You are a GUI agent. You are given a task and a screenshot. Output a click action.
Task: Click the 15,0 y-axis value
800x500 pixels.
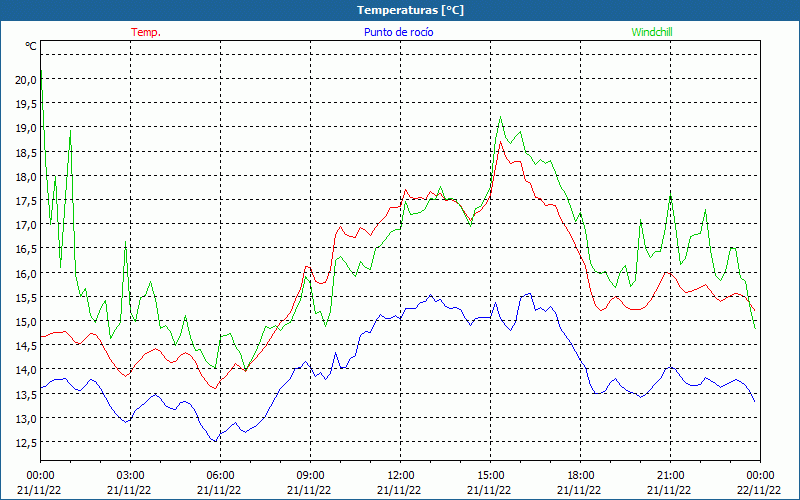click(27, 321)
